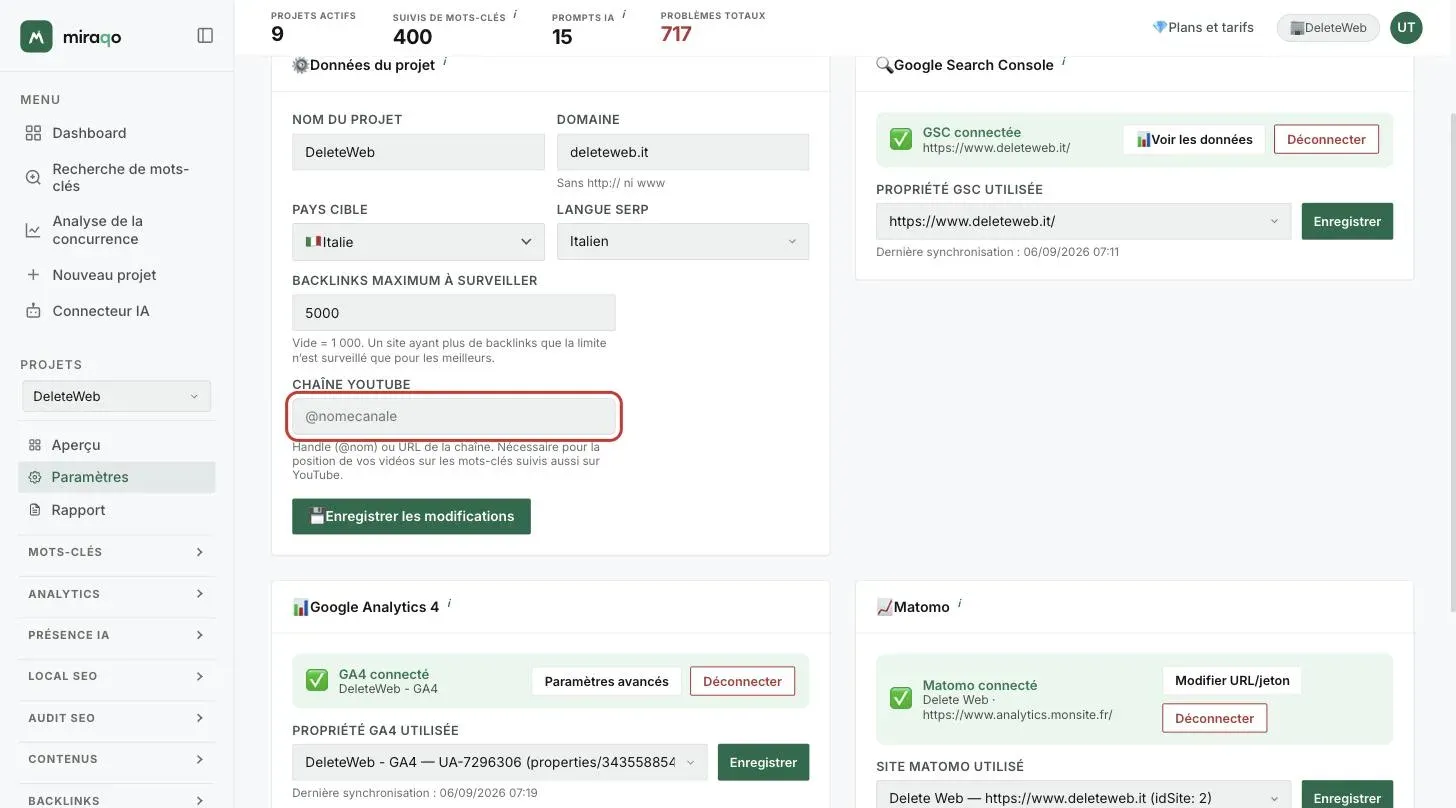Expand the CONTENUS section
The width and height of the screenshot is (1456, 808).
tap(116, 759)
